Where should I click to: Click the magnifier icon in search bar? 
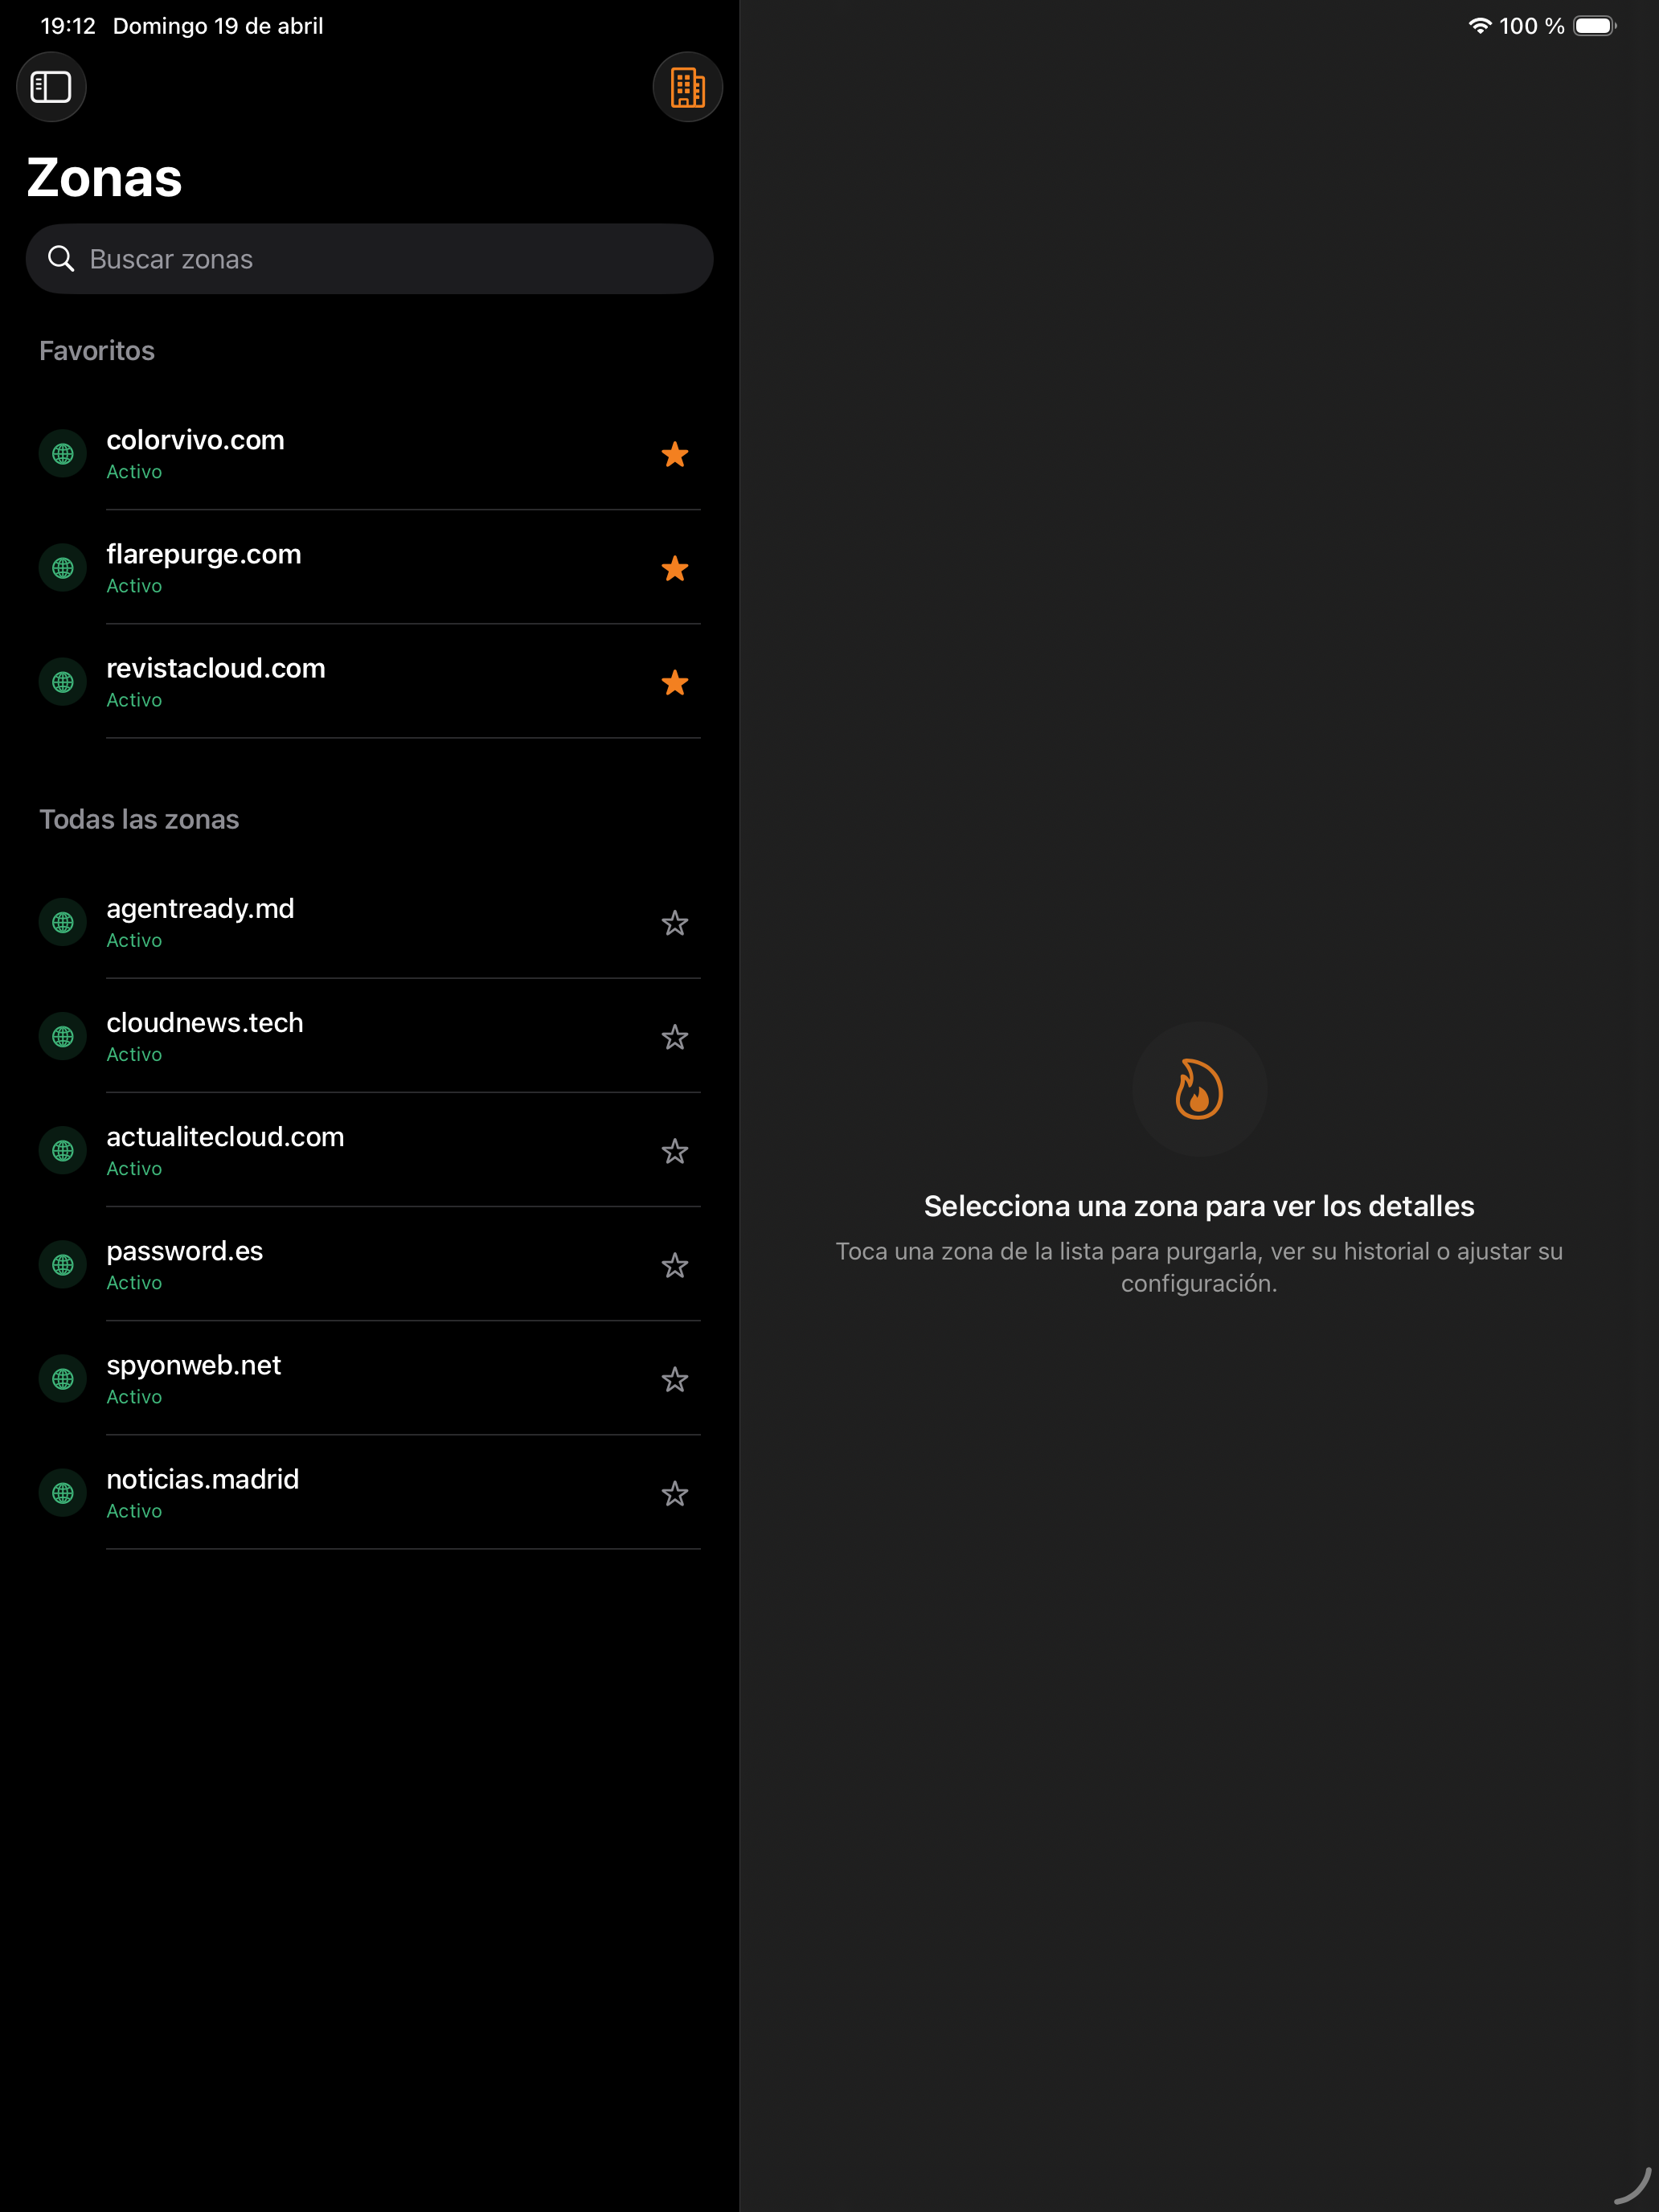pyautogui.click(x=61, y=259)
